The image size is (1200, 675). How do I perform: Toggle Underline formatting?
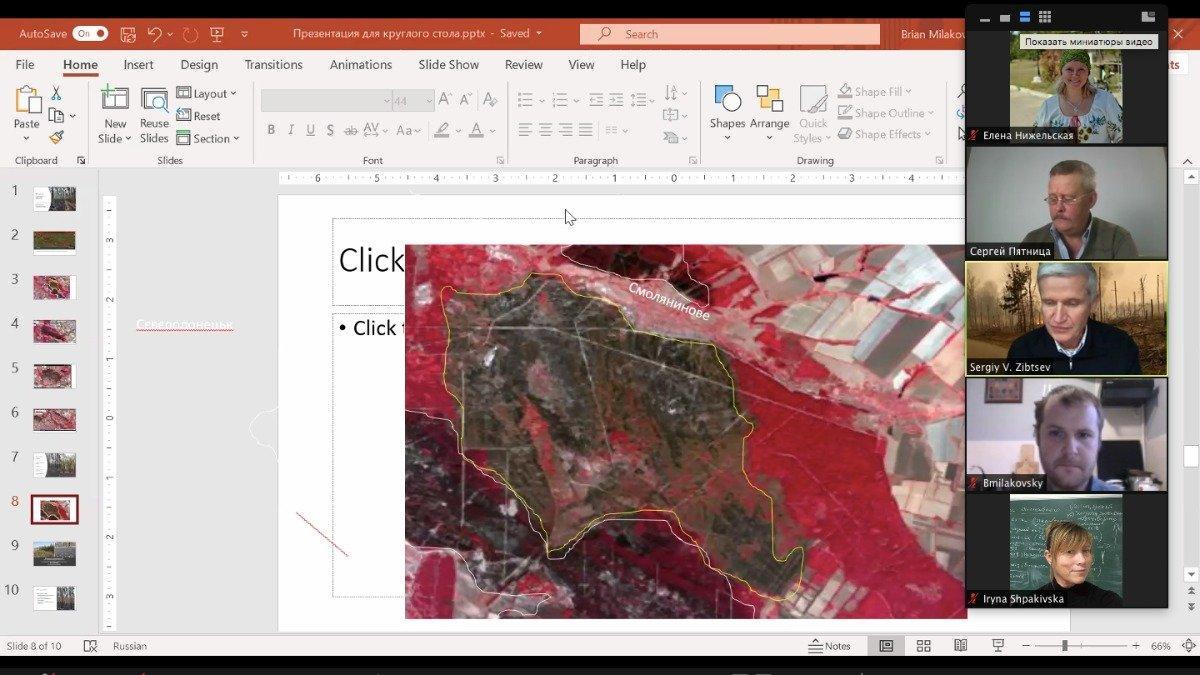(311, 130)
